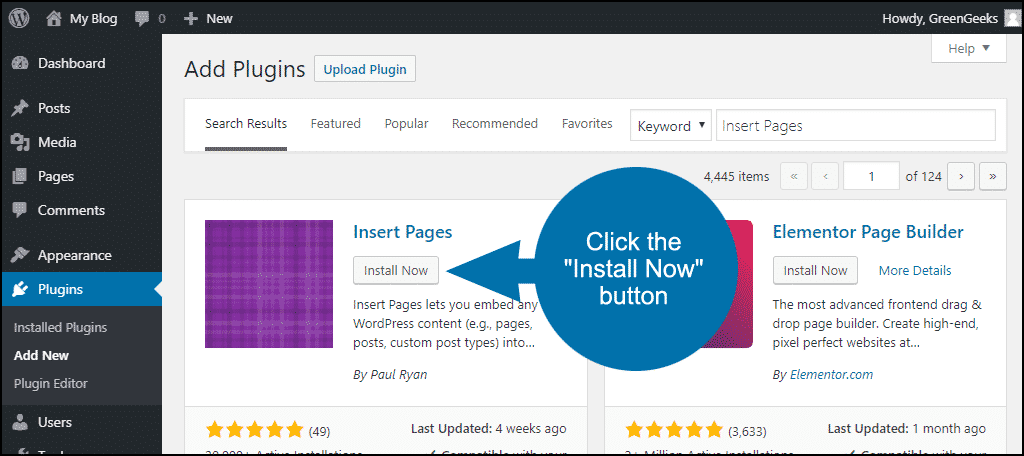Image resolution: width=1024 pixels, height=456 pixels.
Task: Click the Posts pushpin icon
Action: tap(20, 108)
